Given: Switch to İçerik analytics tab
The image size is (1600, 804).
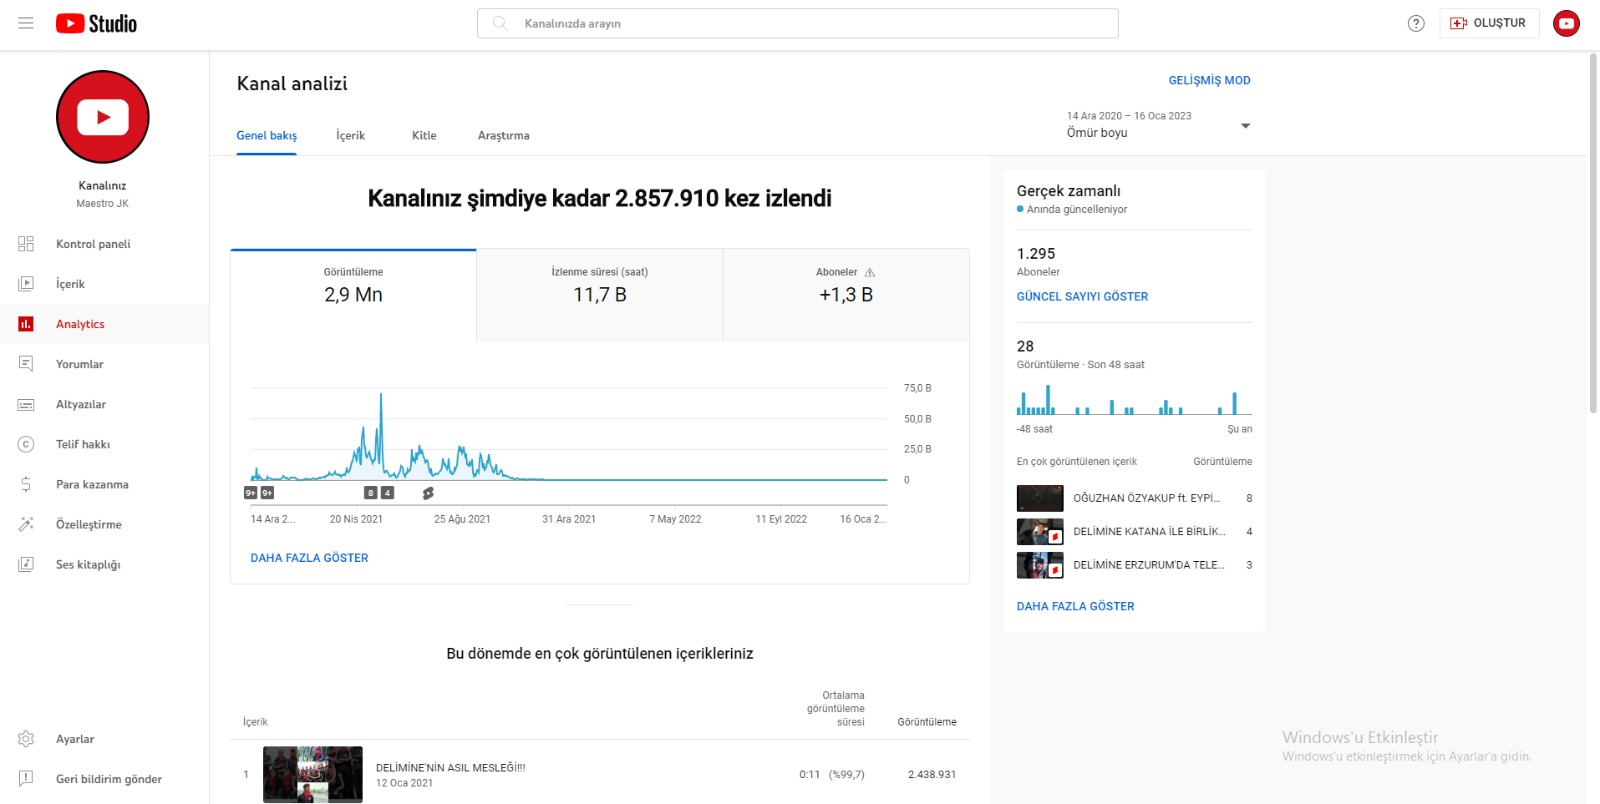Looking at the screenshot, I should tap(350, 135).
